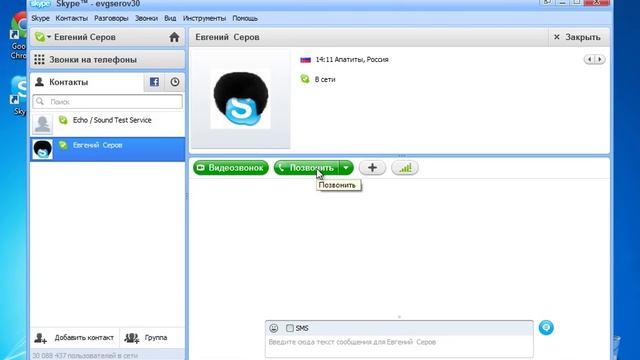The image size is (640, 360).
Task: Go to previous profile panel arrow
Action: (589, 59)
